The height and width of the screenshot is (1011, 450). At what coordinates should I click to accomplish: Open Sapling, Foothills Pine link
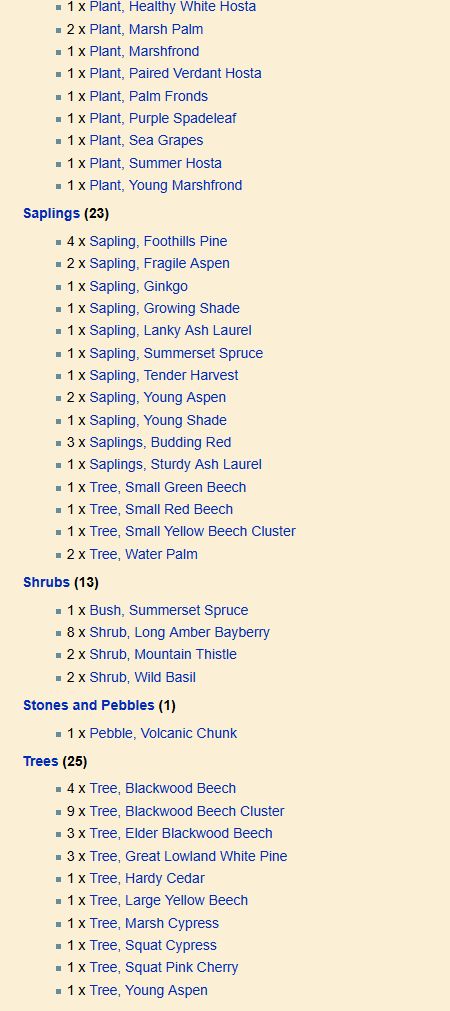click(x=159, y=242)
